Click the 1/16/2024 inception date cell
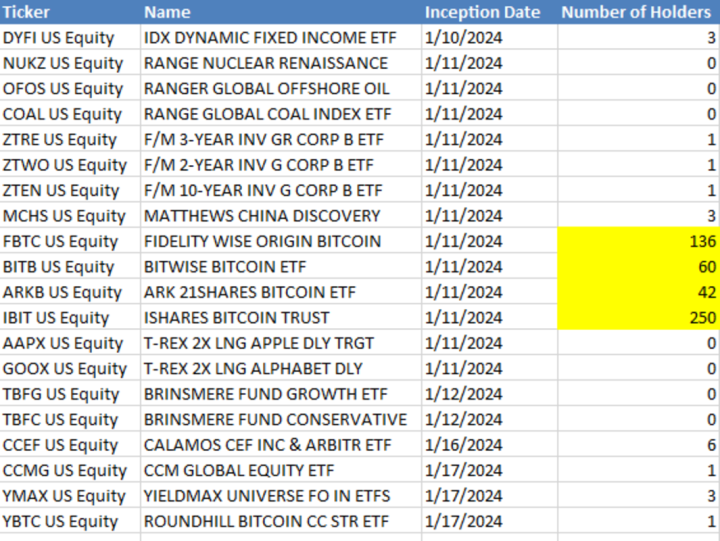720x541 pixels. [x=489, y=445]
